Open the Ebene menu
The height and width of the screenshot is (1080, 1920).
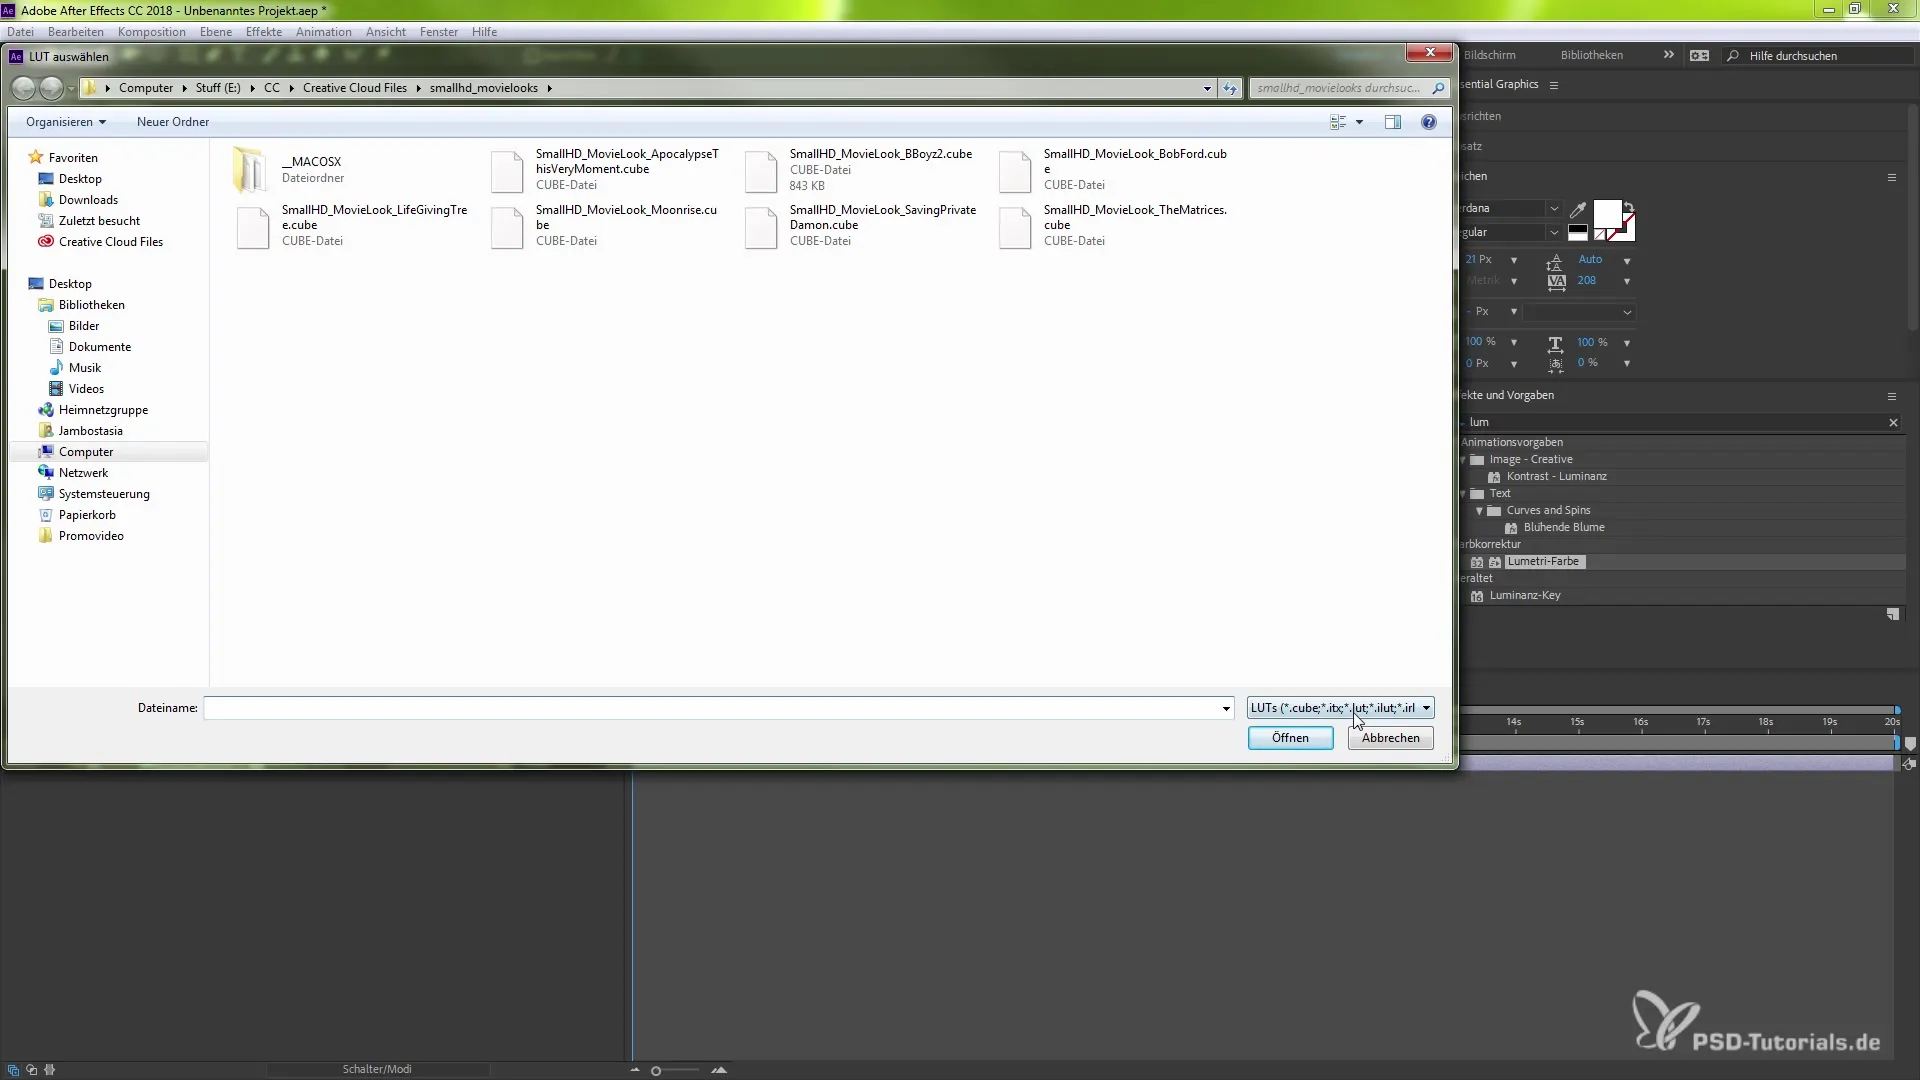coord(216,32)
